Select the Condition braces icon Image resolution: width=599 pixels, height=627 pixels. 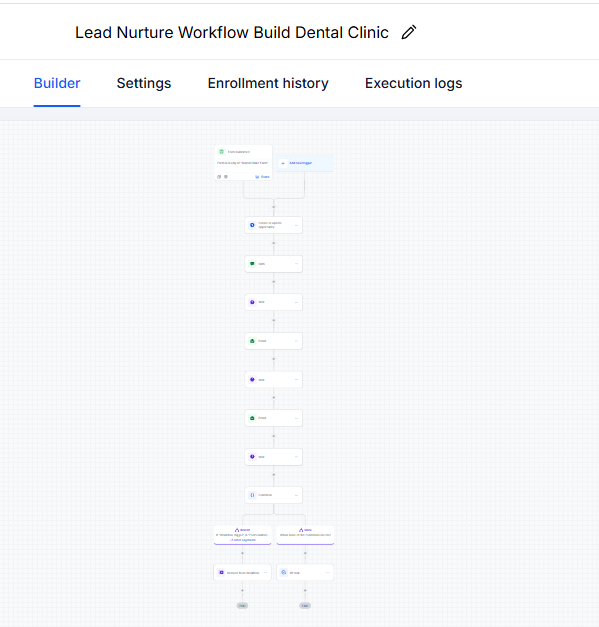coord(252,495)
